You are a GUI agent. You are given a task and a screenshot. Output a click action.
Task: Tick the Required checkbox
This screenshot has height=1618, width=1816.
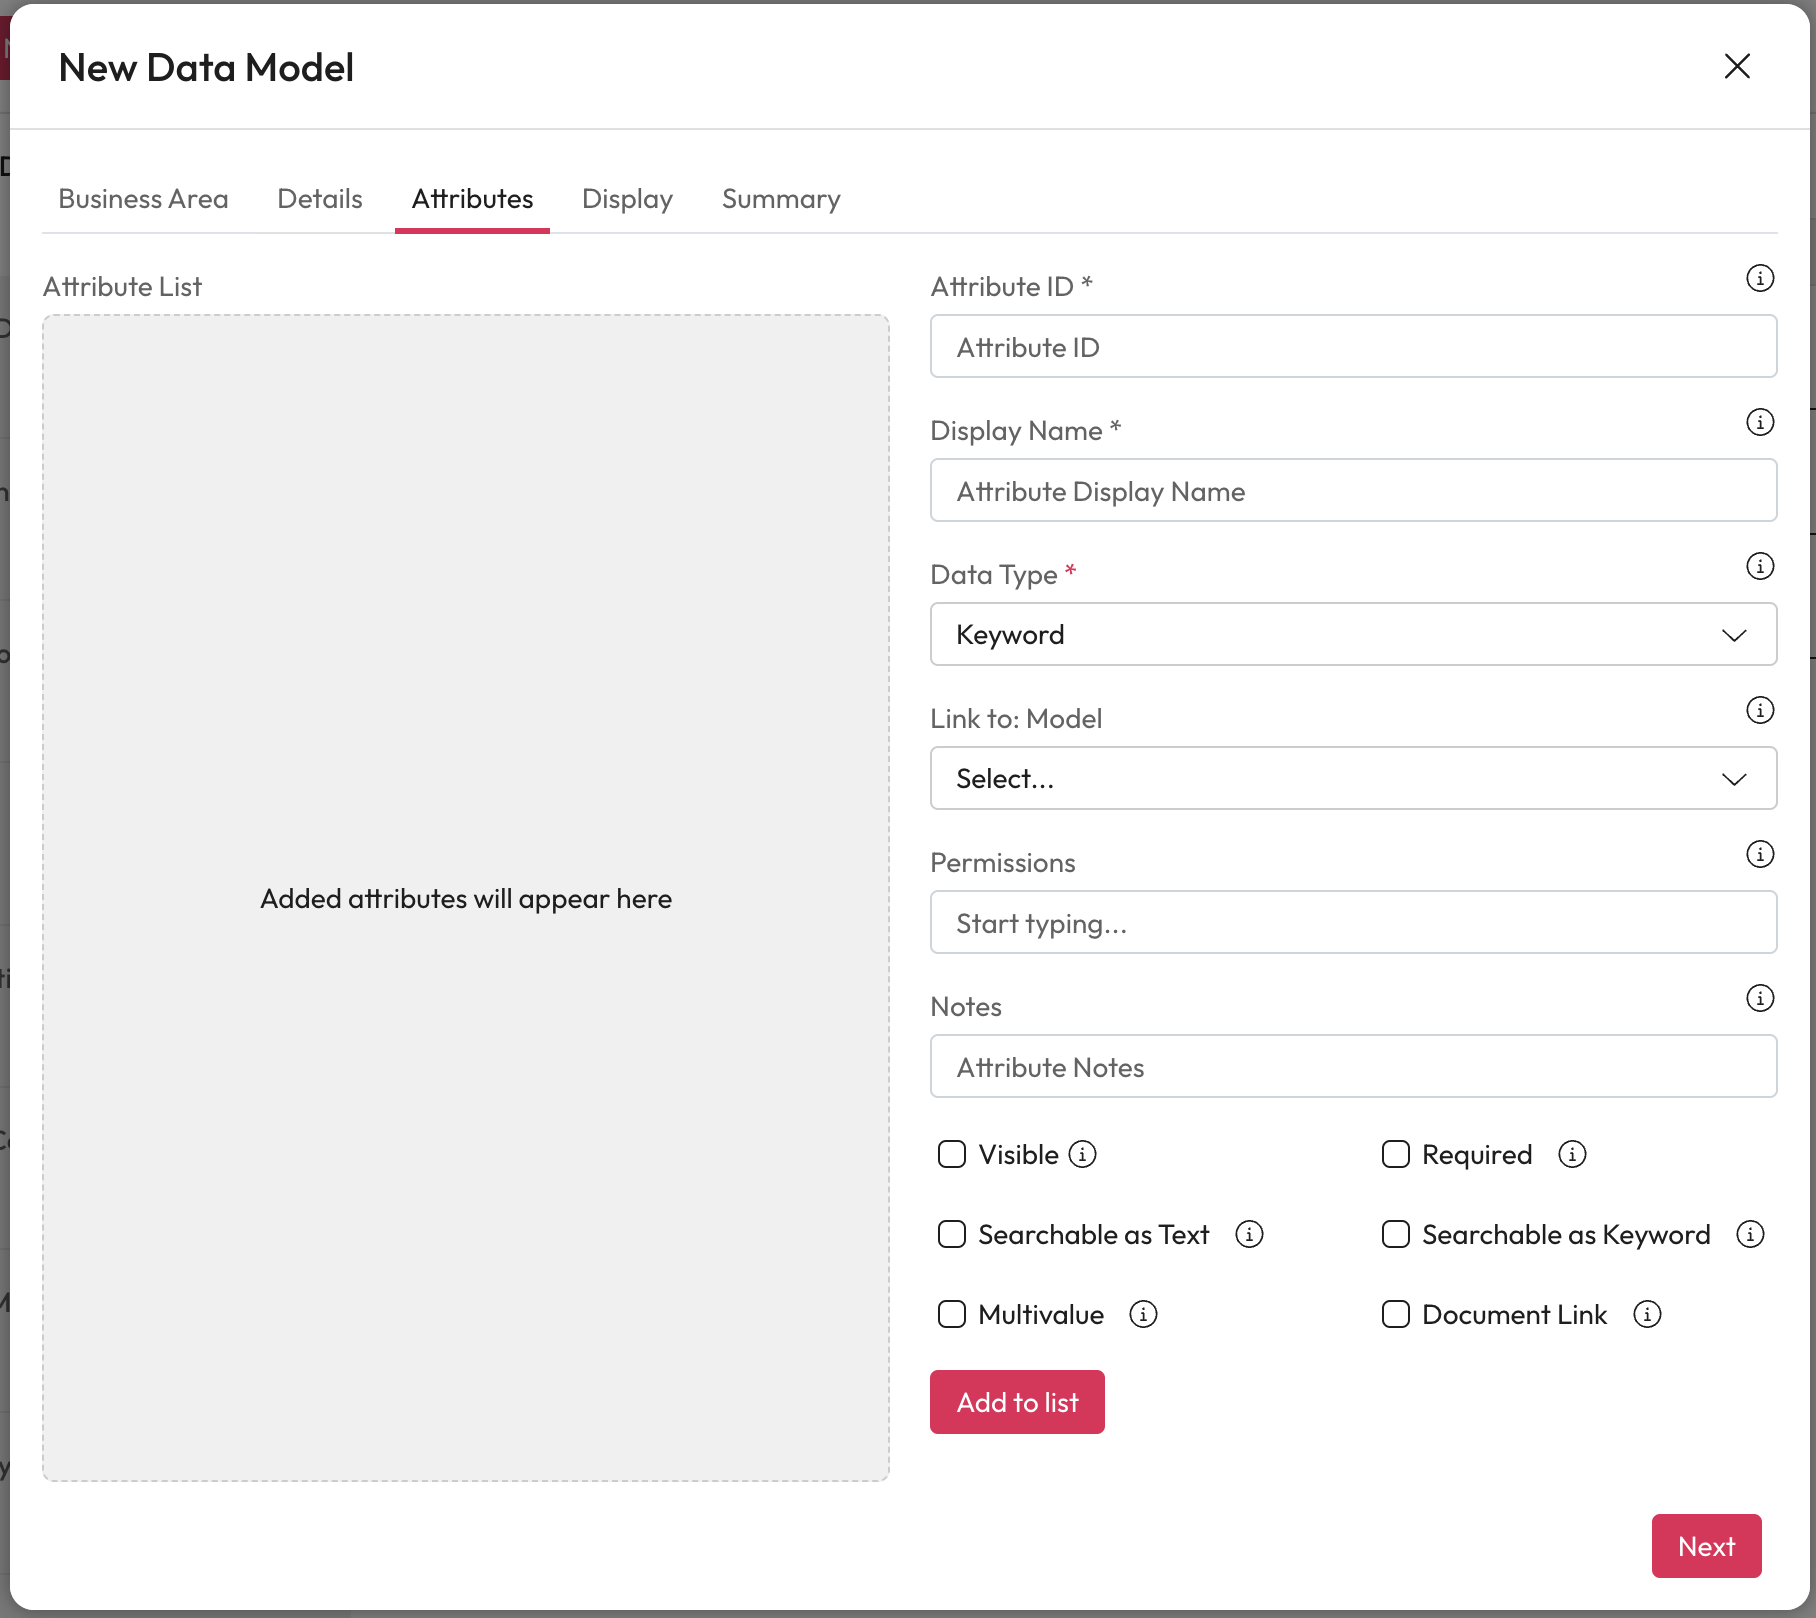tap(1396, 1154)
